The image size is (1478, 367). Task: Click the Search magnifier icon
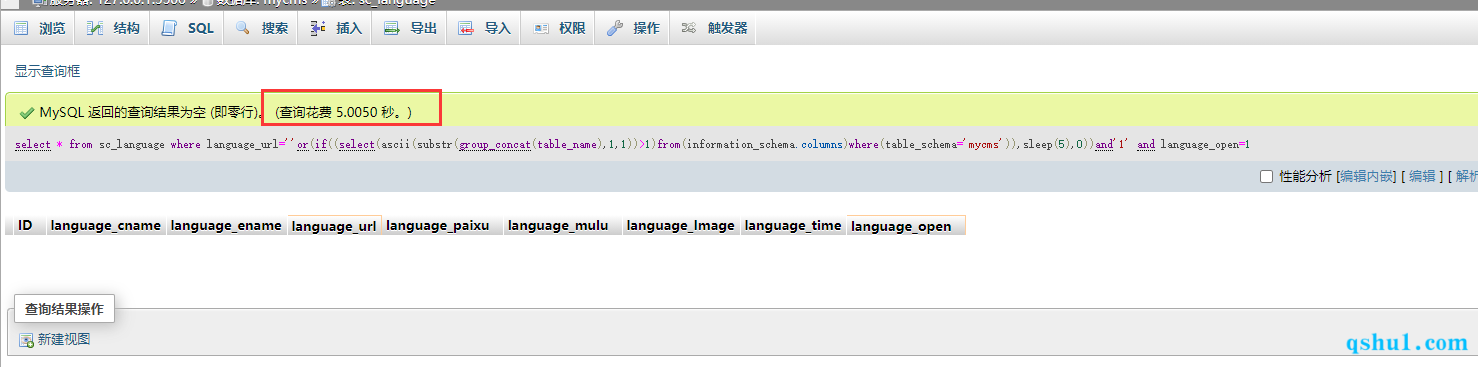[243, 28]
